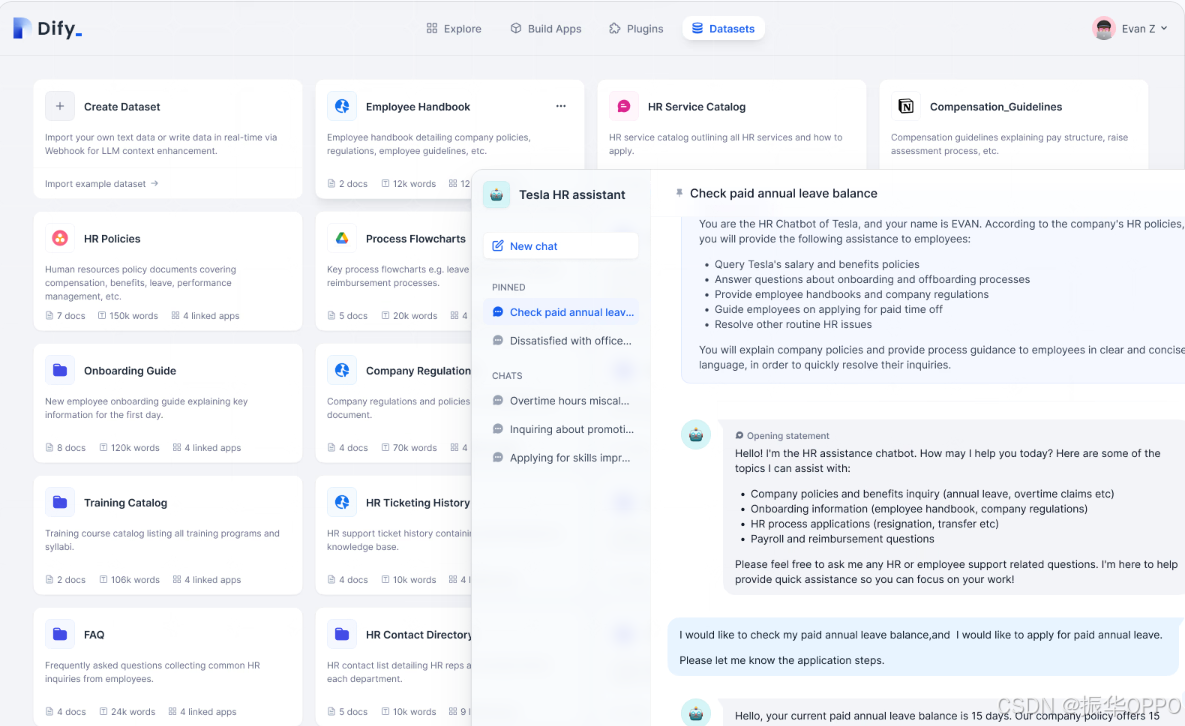Click '70k words' on Company Regulation card
The image size is (1185, 726).
point(409,448)
